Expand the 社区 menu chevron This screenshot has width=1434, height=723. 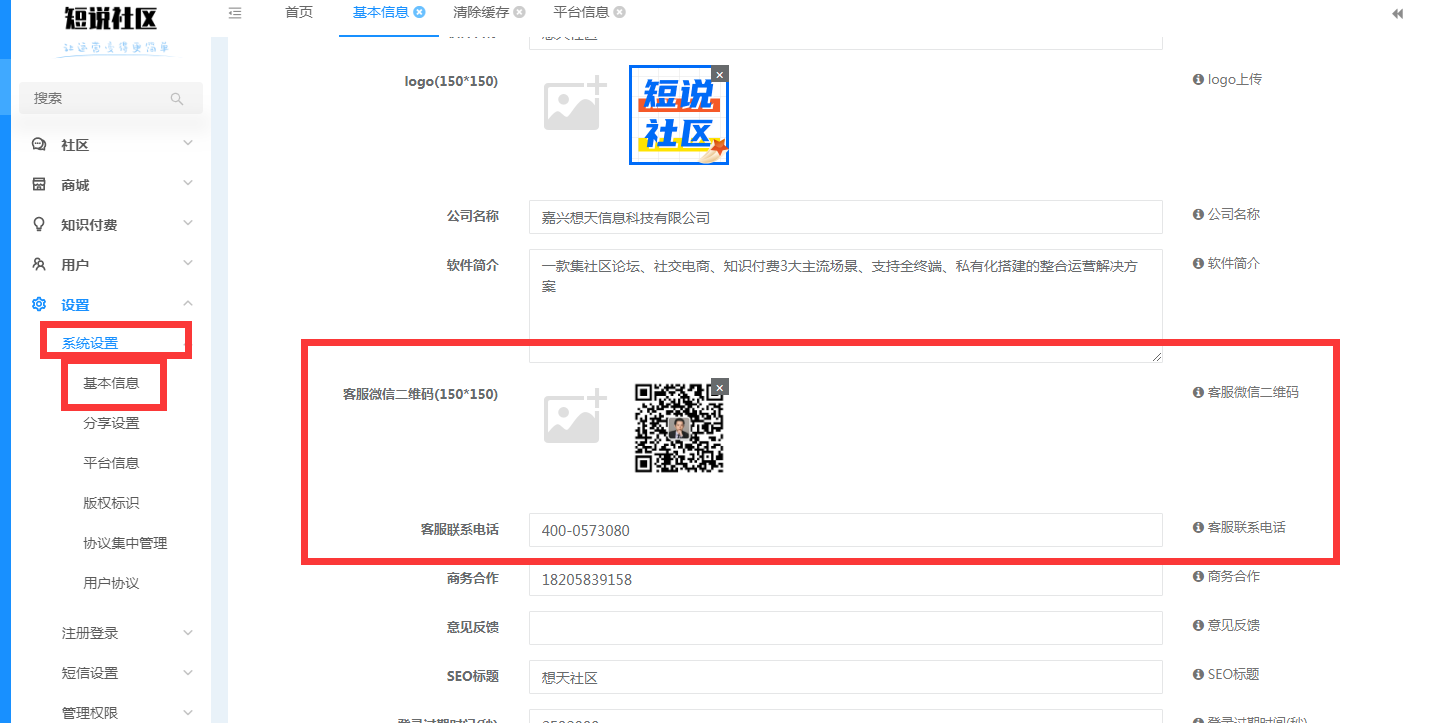pyautogui.click(x=188, y=144)
